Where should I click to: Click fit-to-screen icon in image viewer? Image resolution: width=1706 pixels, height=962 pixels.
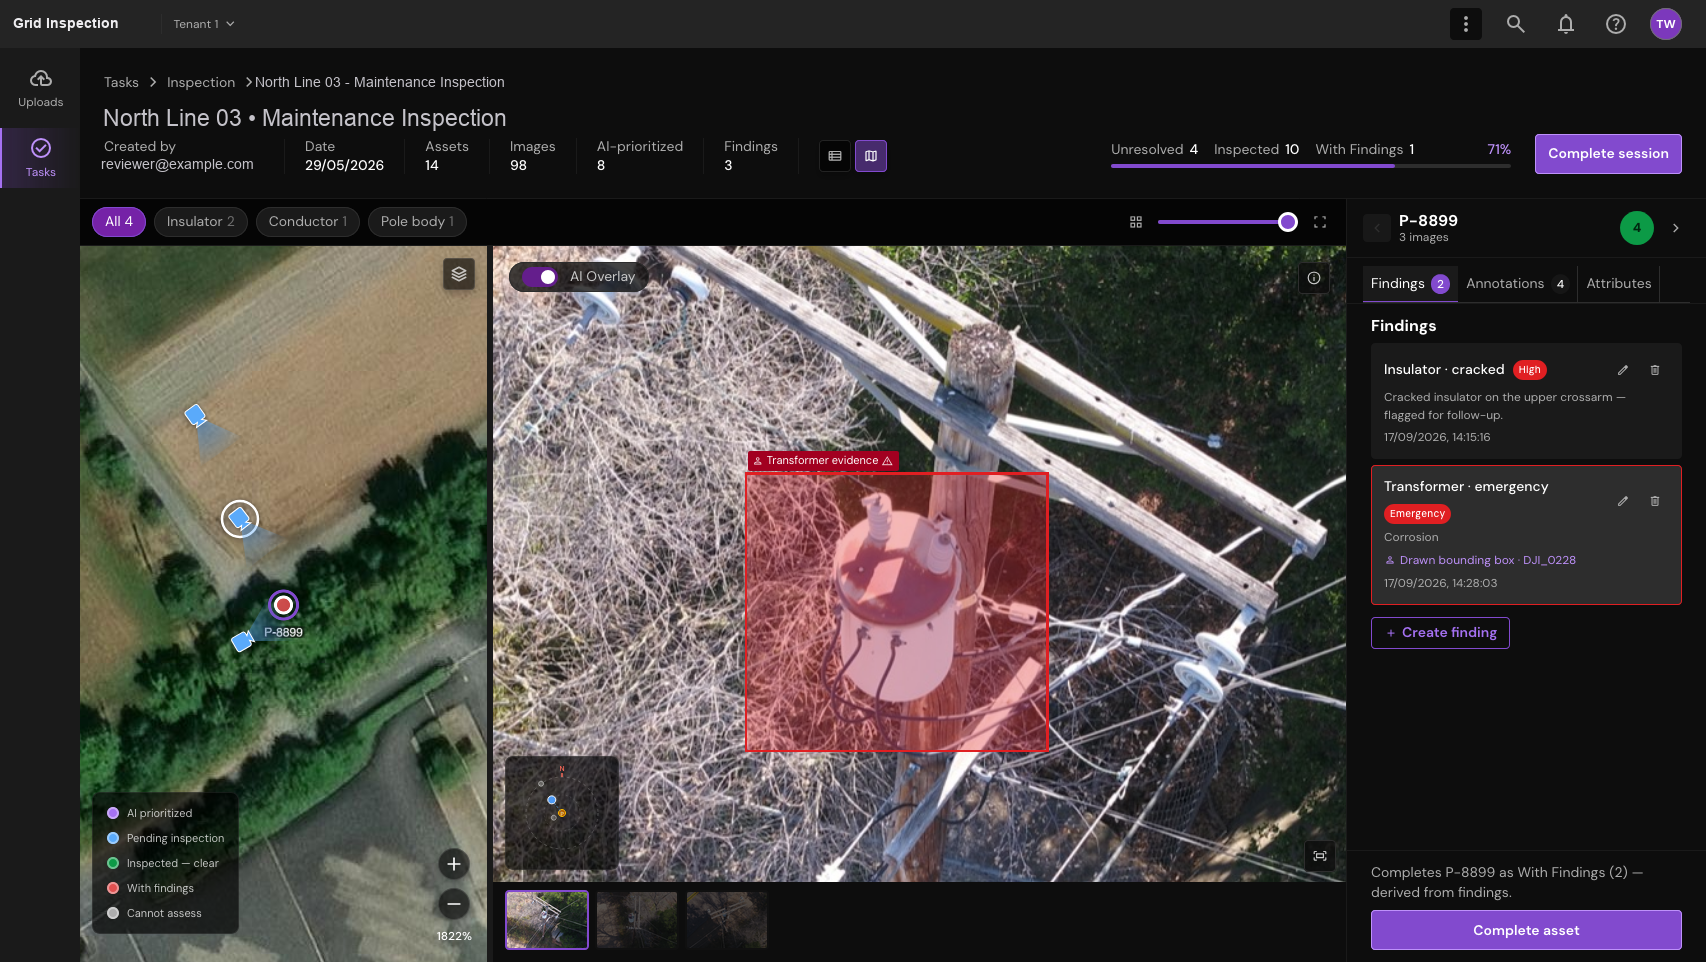(1320, 856)
